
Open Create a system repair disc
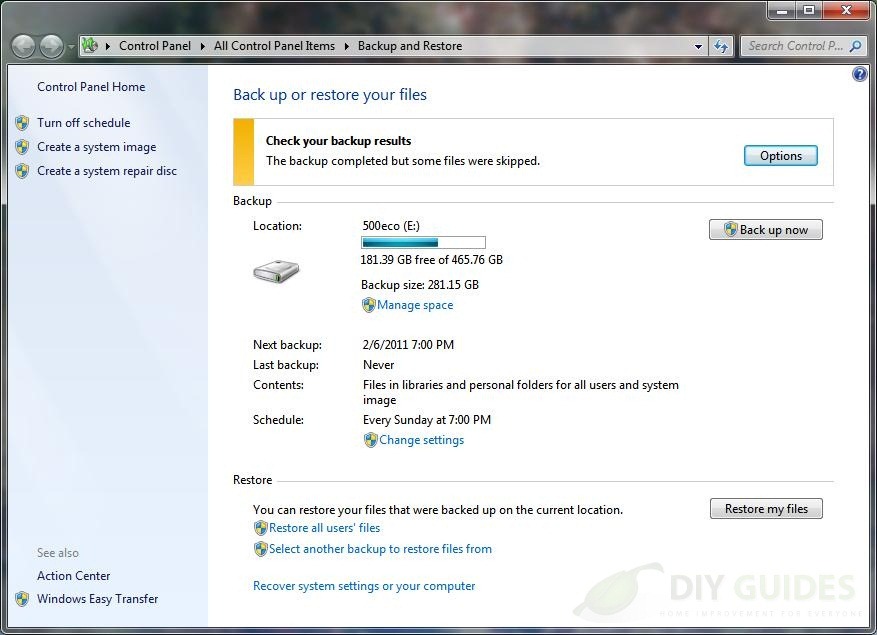[x=107, y=171]
